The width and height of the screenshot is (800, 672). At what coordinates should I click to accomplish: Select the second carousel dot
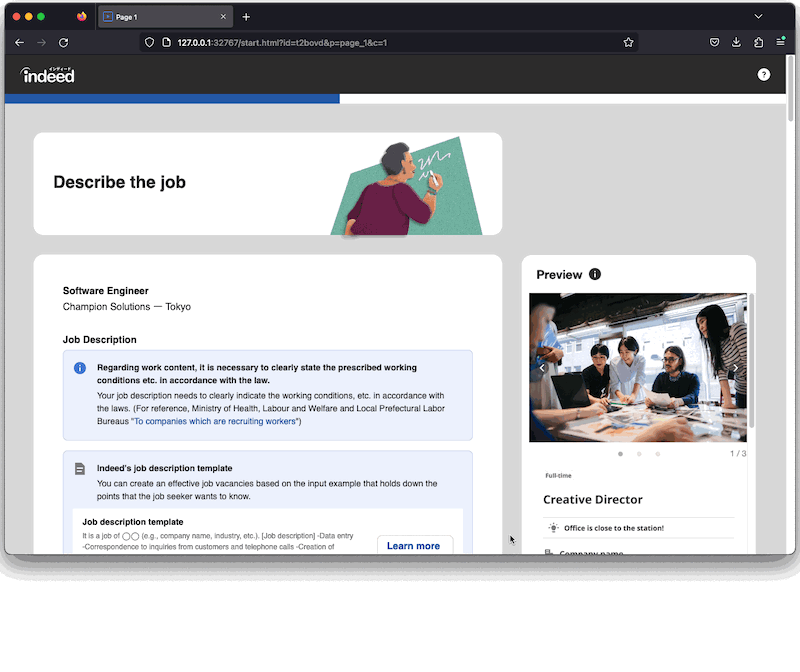639,454
